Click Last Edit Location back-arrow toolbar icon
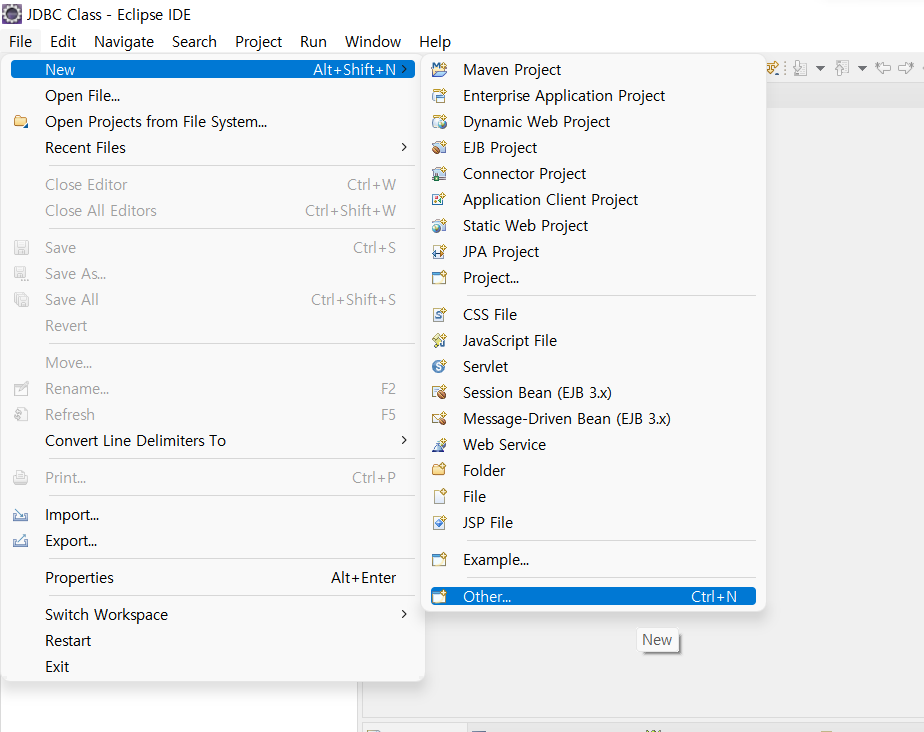 pos(883,68)
